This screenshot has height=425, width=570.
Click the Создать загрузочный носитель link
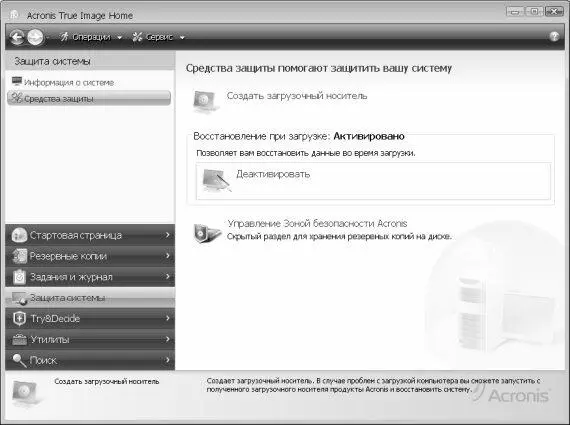point(297,96)
